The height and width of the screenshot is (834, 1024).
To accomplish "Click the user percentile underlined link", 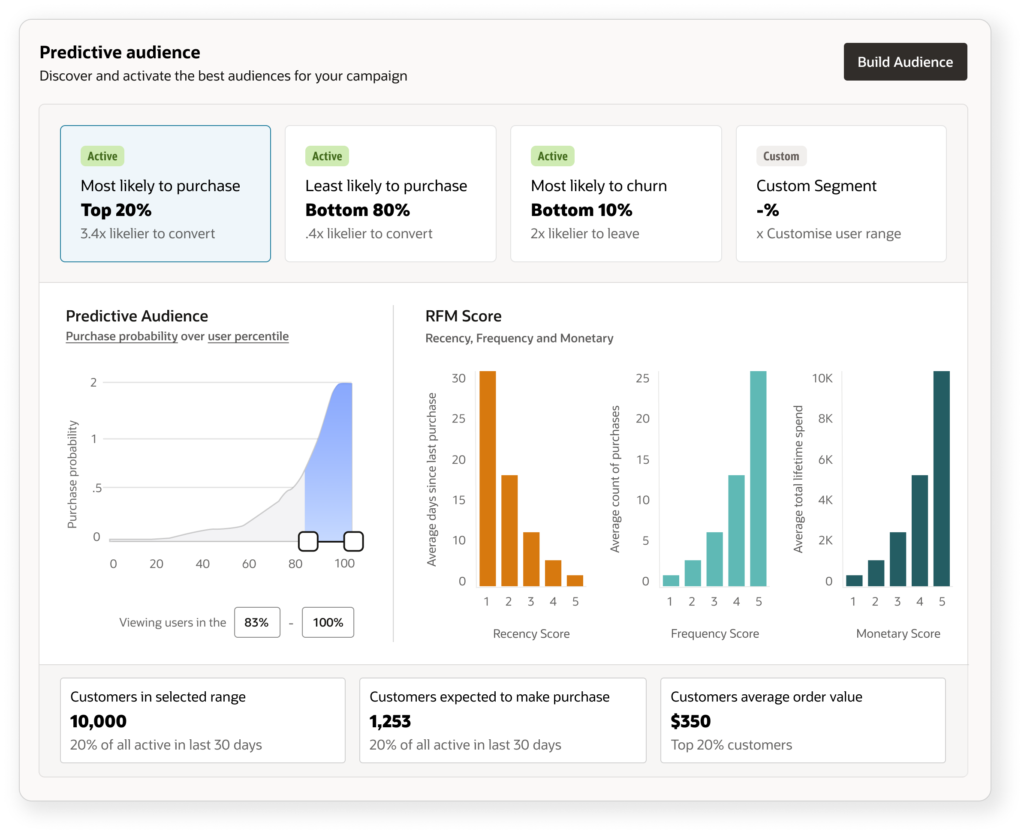I will (x=248, y=337).
